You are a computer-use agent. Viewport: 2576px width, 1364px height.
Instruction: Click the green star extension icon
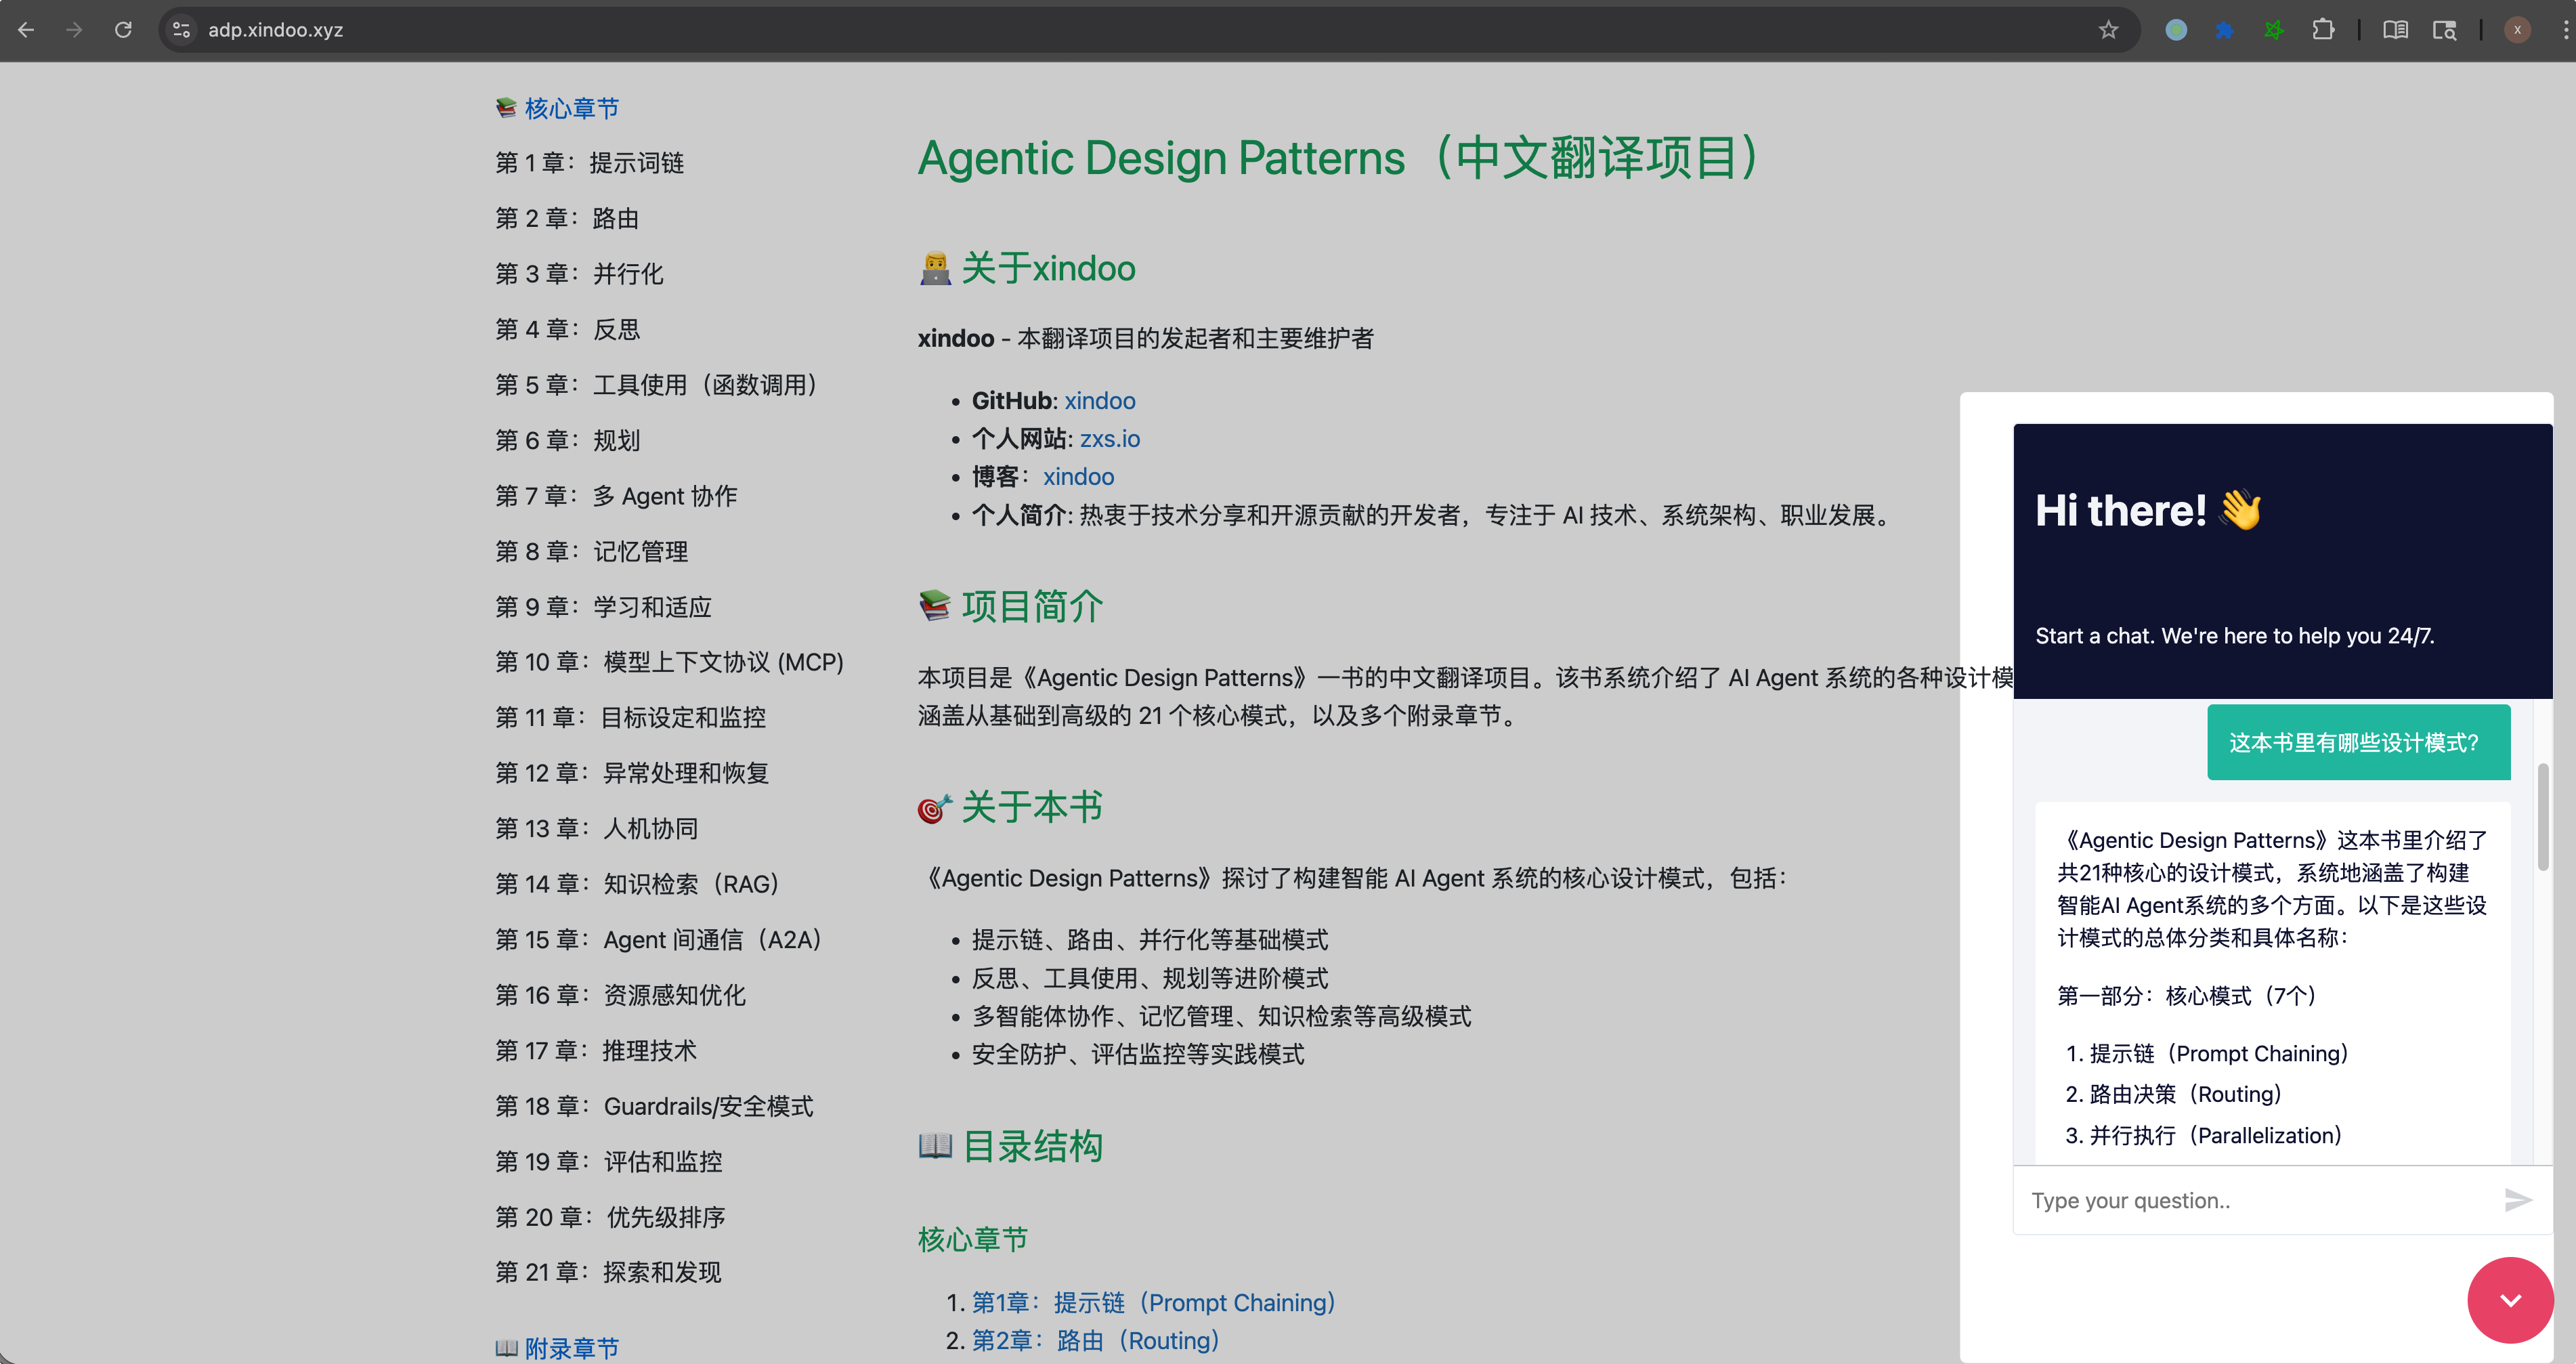2274,30
